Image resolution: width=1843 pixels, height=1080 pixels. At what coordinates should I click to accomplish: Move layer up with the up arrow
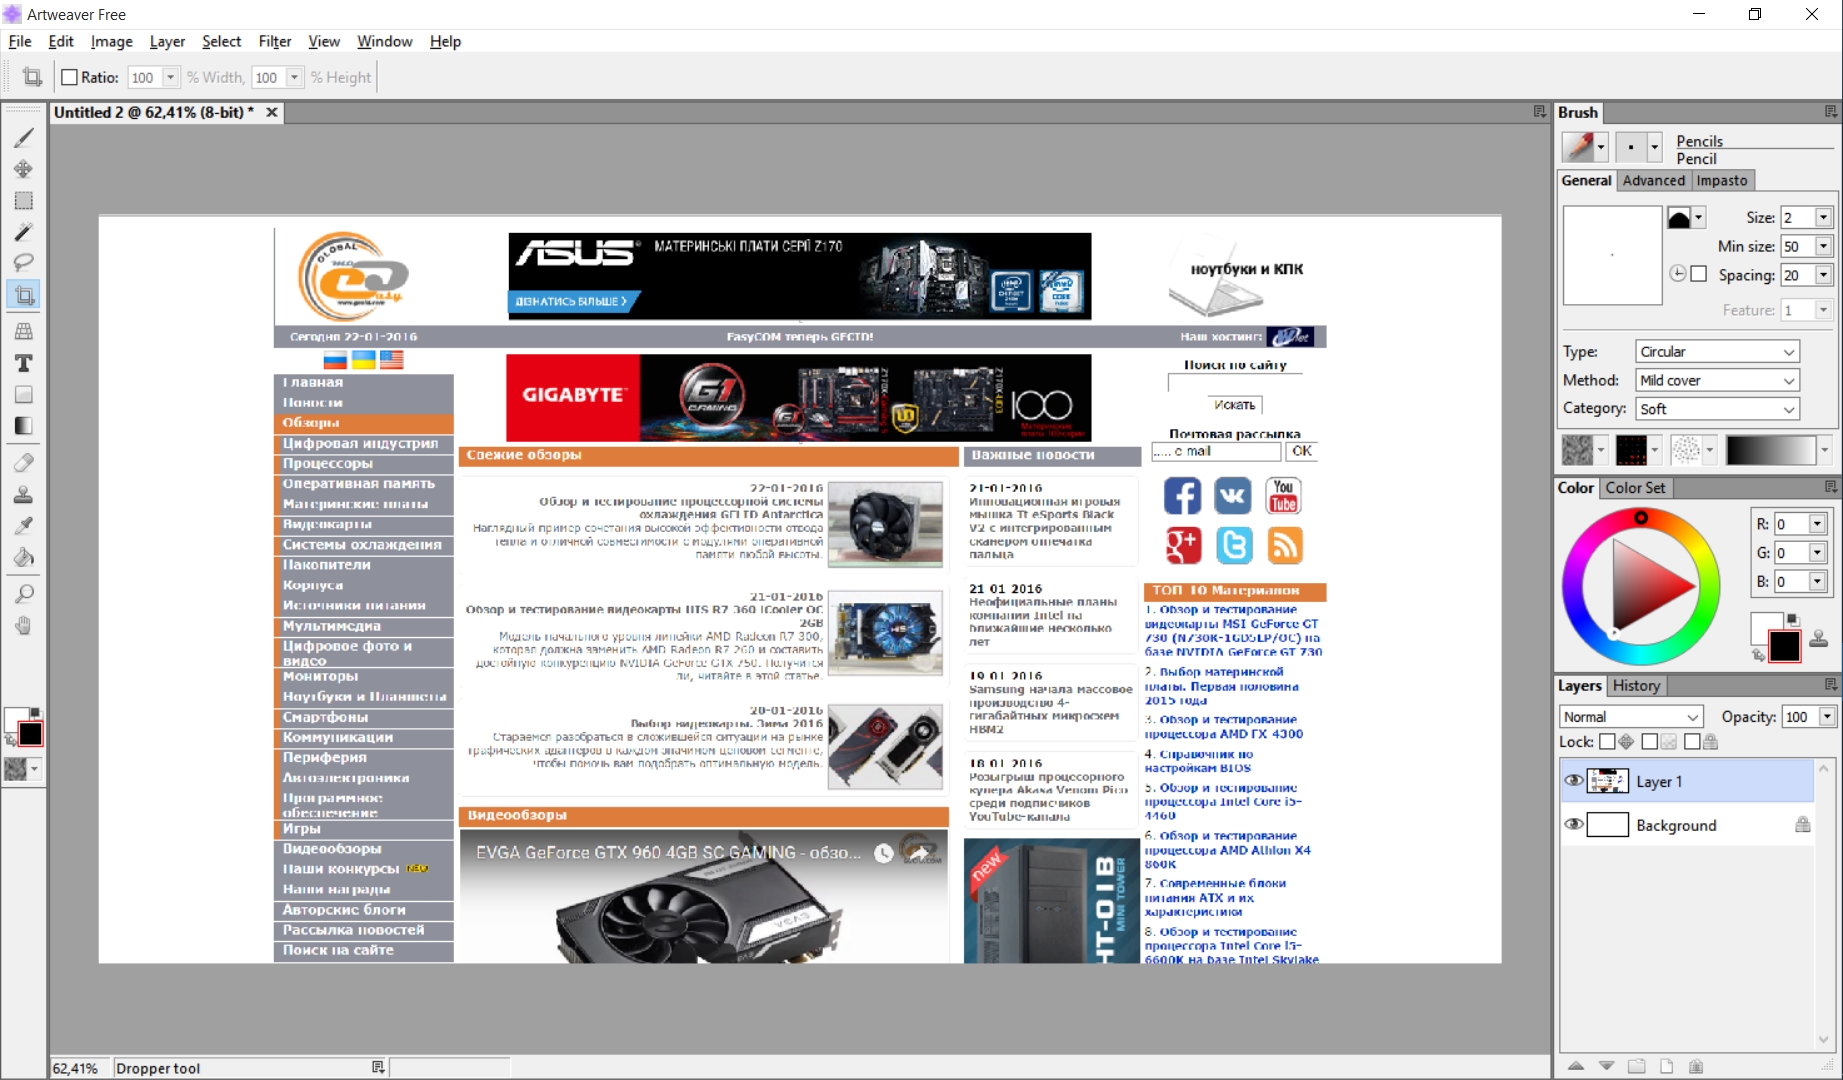pyautogui.click(x=1576, y=1066)
